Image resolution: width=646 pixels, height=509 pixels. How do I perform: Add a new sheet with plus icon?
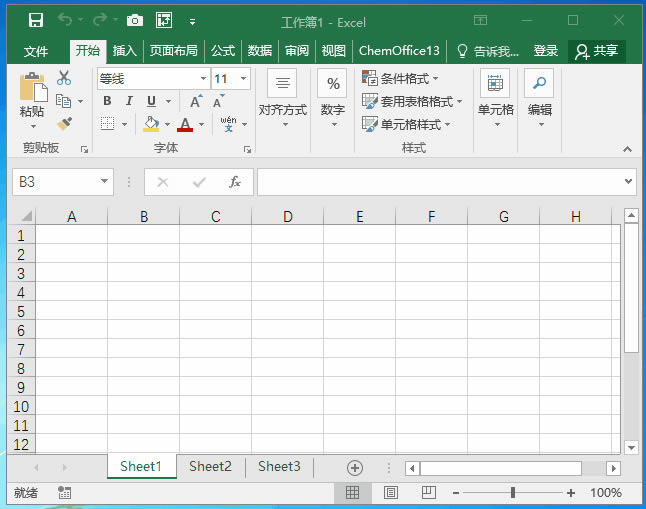354,467
